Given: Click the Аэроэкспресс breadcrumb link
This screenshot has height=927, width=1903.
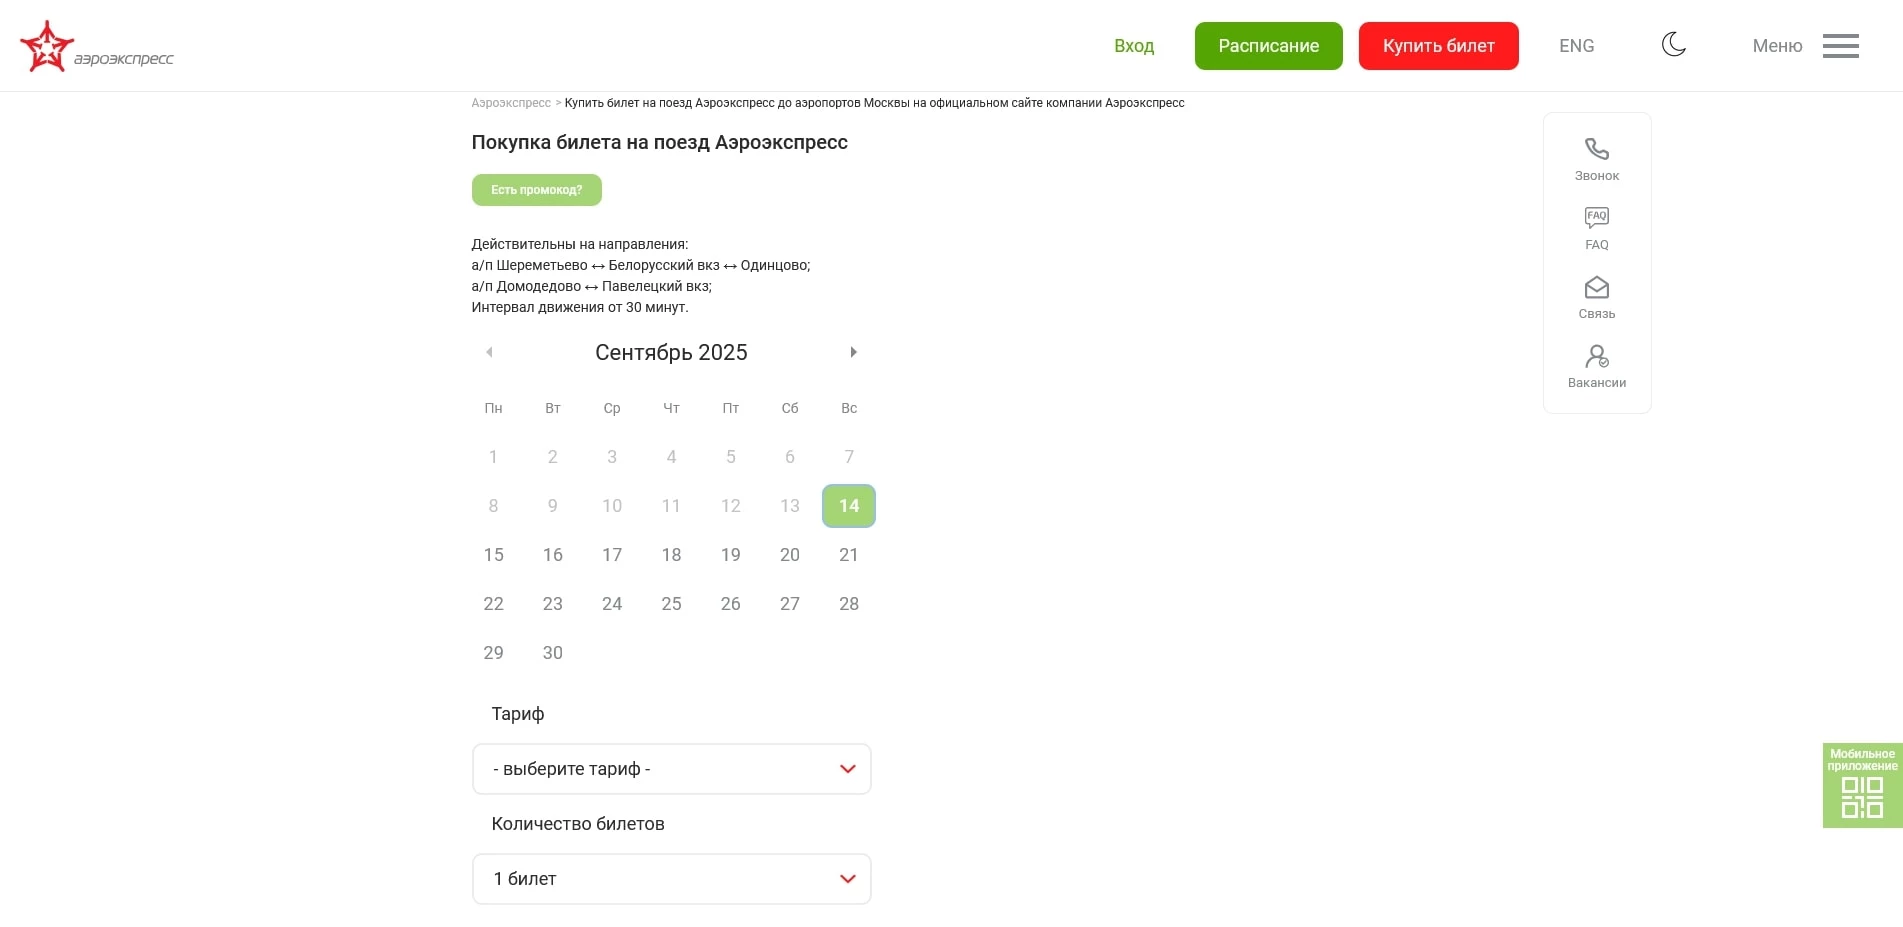Looking at the screenshot, I should (511, 103).
